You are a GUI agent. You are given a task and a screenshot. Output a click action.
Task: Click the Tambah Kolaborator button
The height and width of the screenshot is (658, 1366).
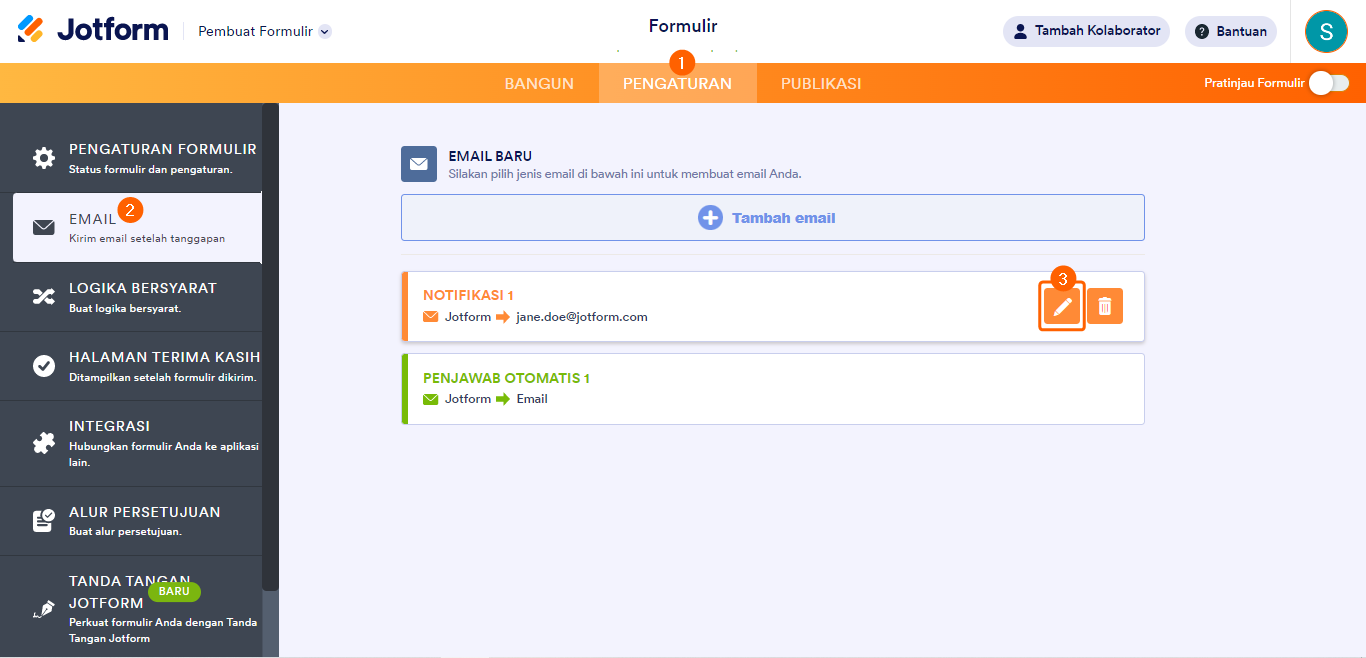coord(1086,31)
